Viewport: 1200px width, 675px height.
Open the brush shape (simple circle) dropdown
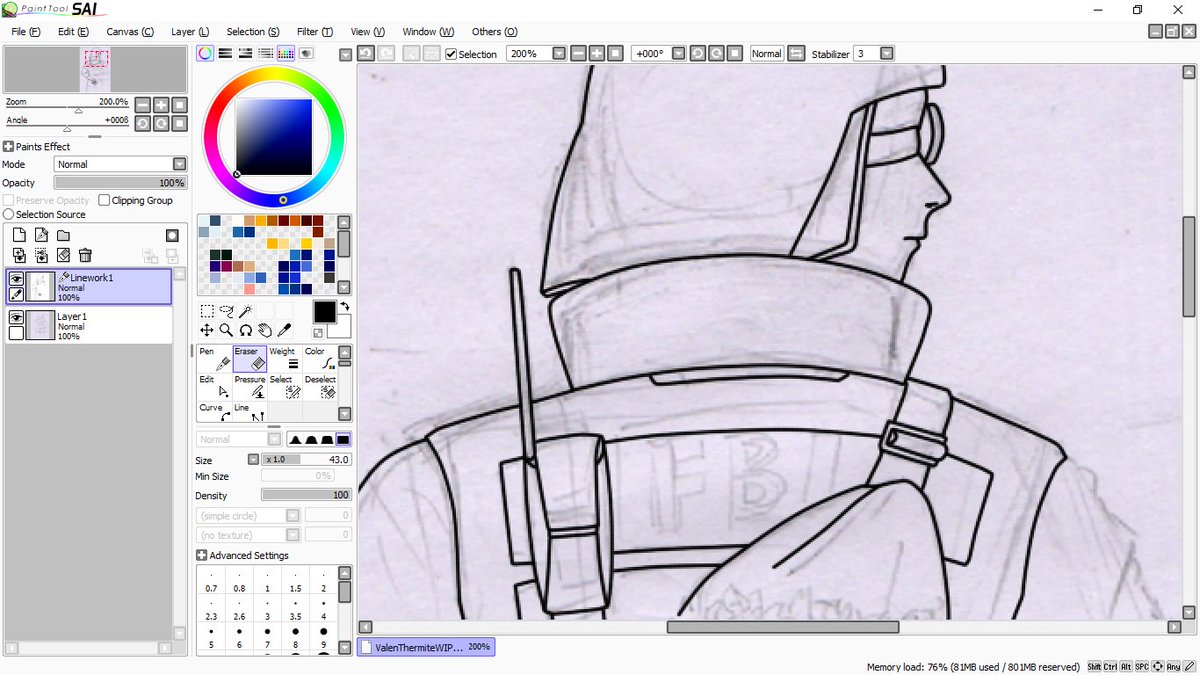[293, 515]
